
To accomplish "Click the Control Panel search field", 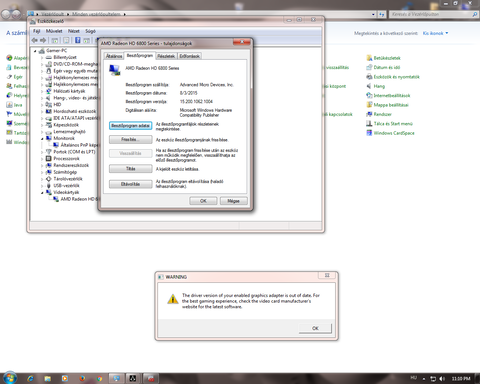I will point(433,14).
